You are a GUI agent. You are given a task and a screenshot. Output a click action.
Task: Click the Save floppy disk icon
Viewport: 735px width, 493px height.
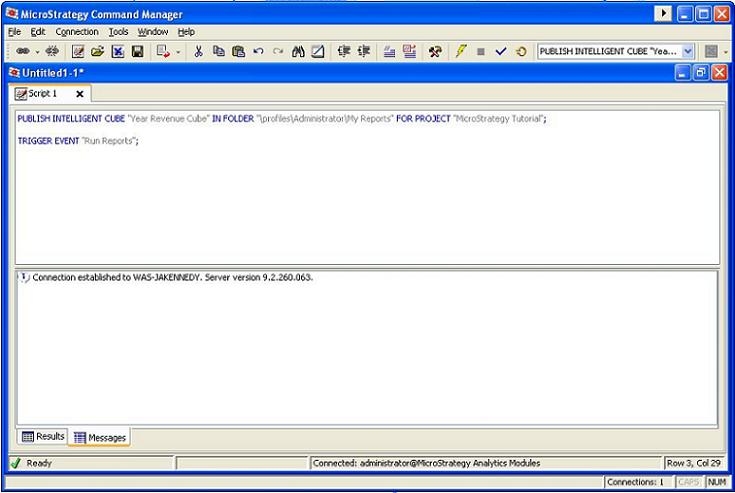137,52
